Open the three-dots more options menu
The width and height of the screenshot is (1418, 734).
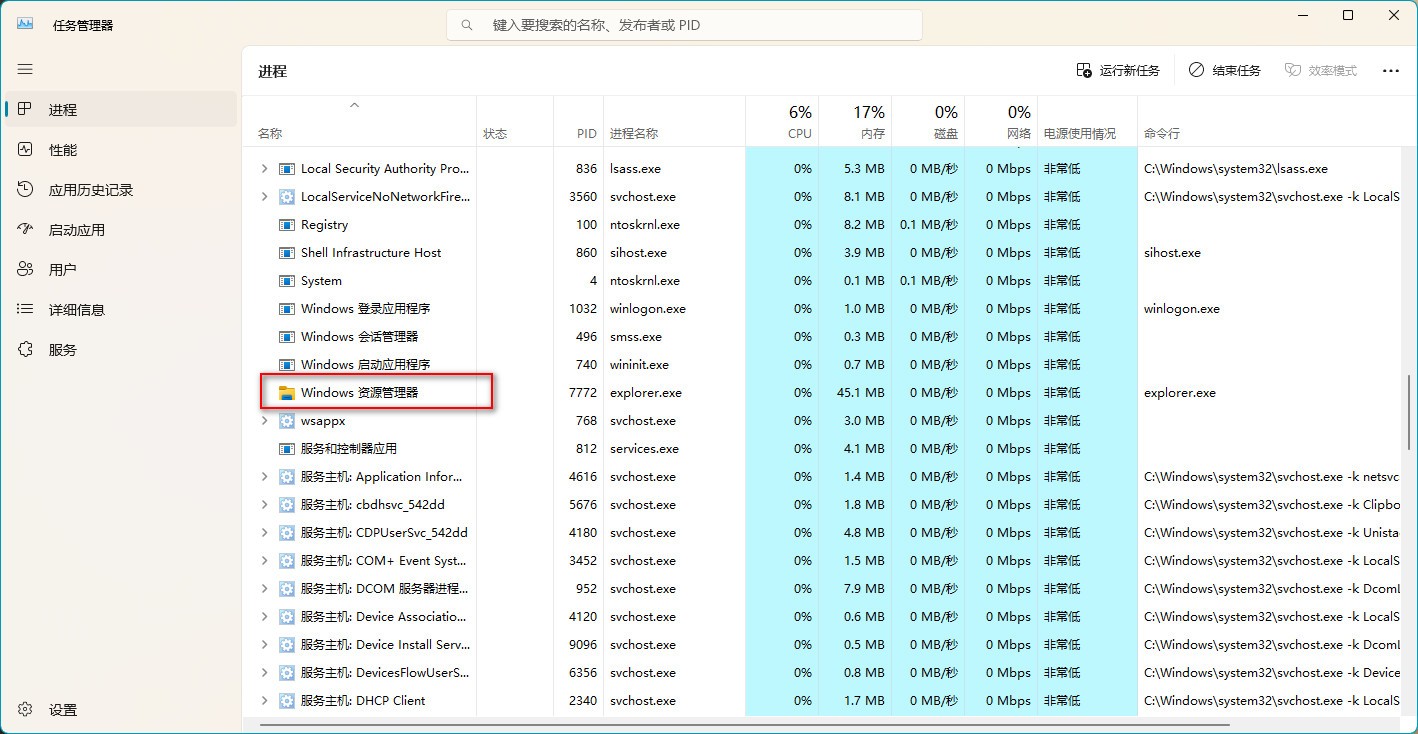[1390, 71]
